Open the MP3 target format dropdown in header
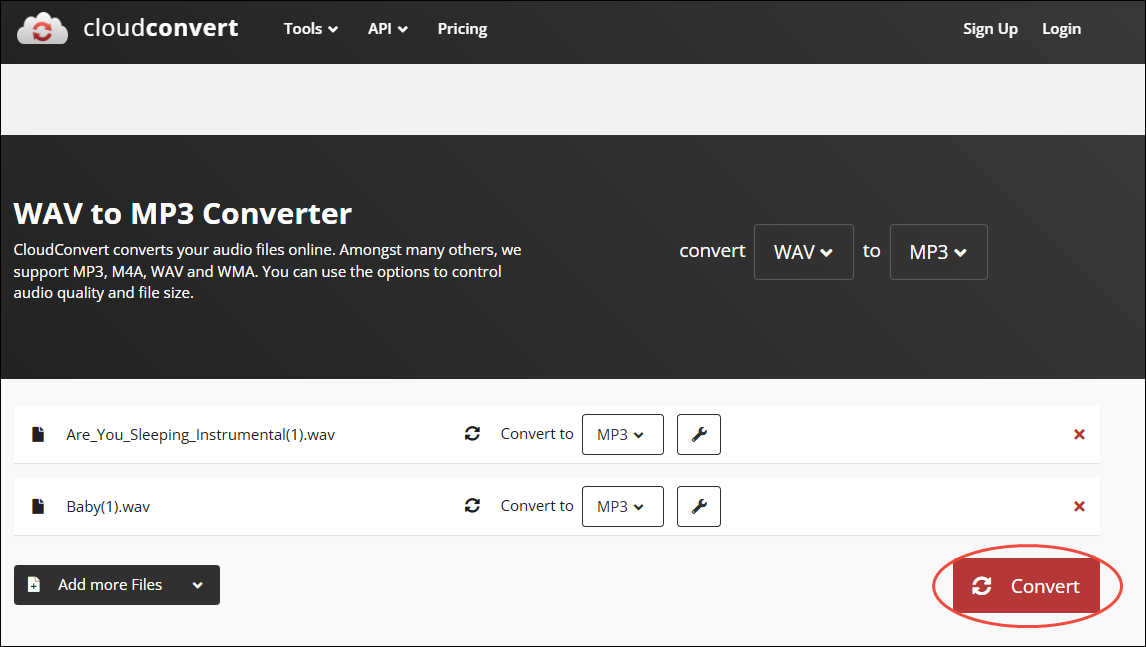This screenshot has width=1146, height=647. [x=938, y=251]
